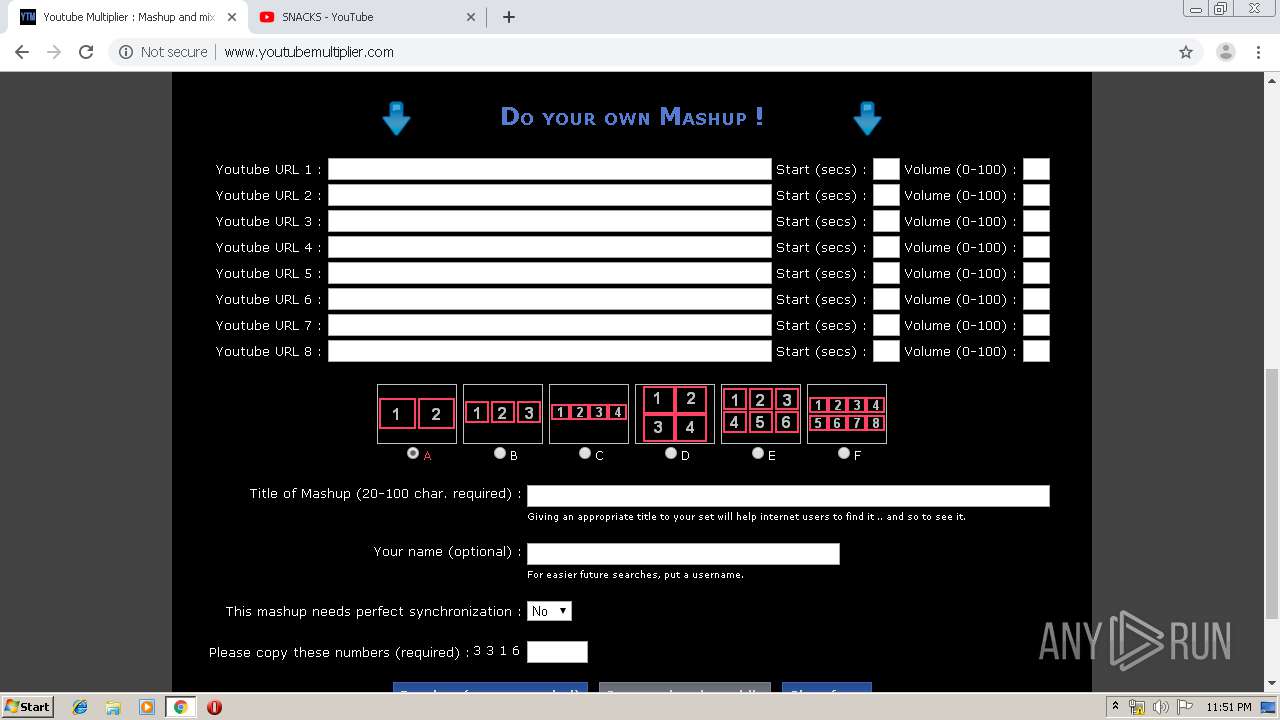
Task: Click Start (secs) box for URL 4
Action: pos(886,247)
